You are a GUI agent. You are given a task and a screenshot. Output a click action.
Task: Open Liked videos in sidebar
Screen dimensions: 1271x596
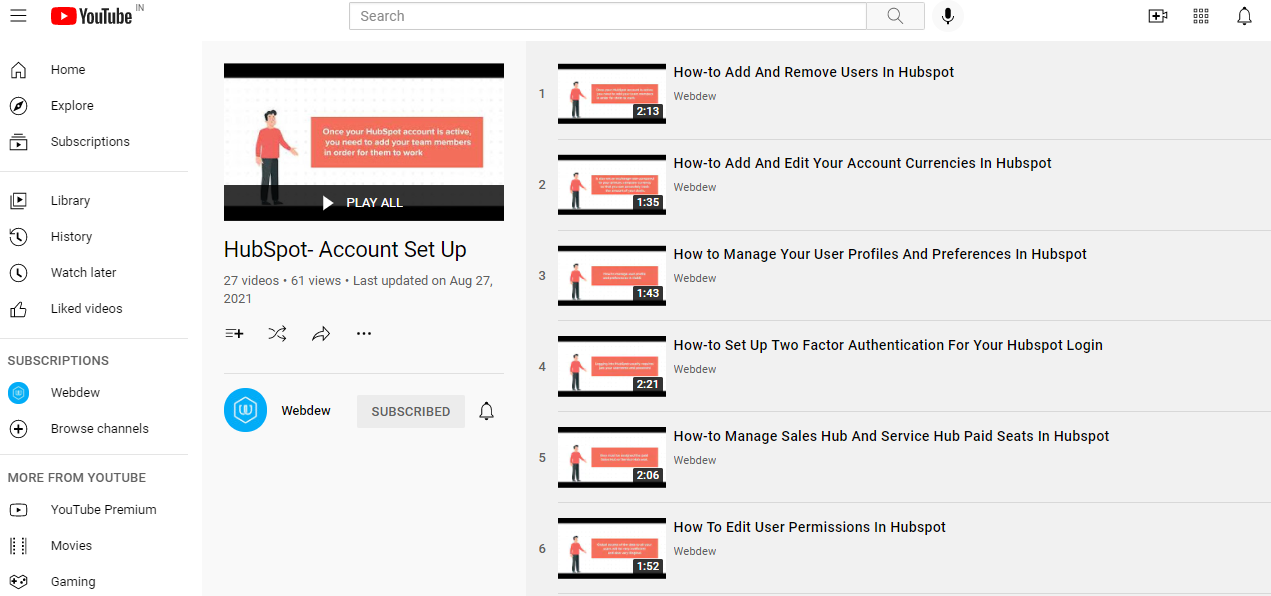(x=86, y=309)
